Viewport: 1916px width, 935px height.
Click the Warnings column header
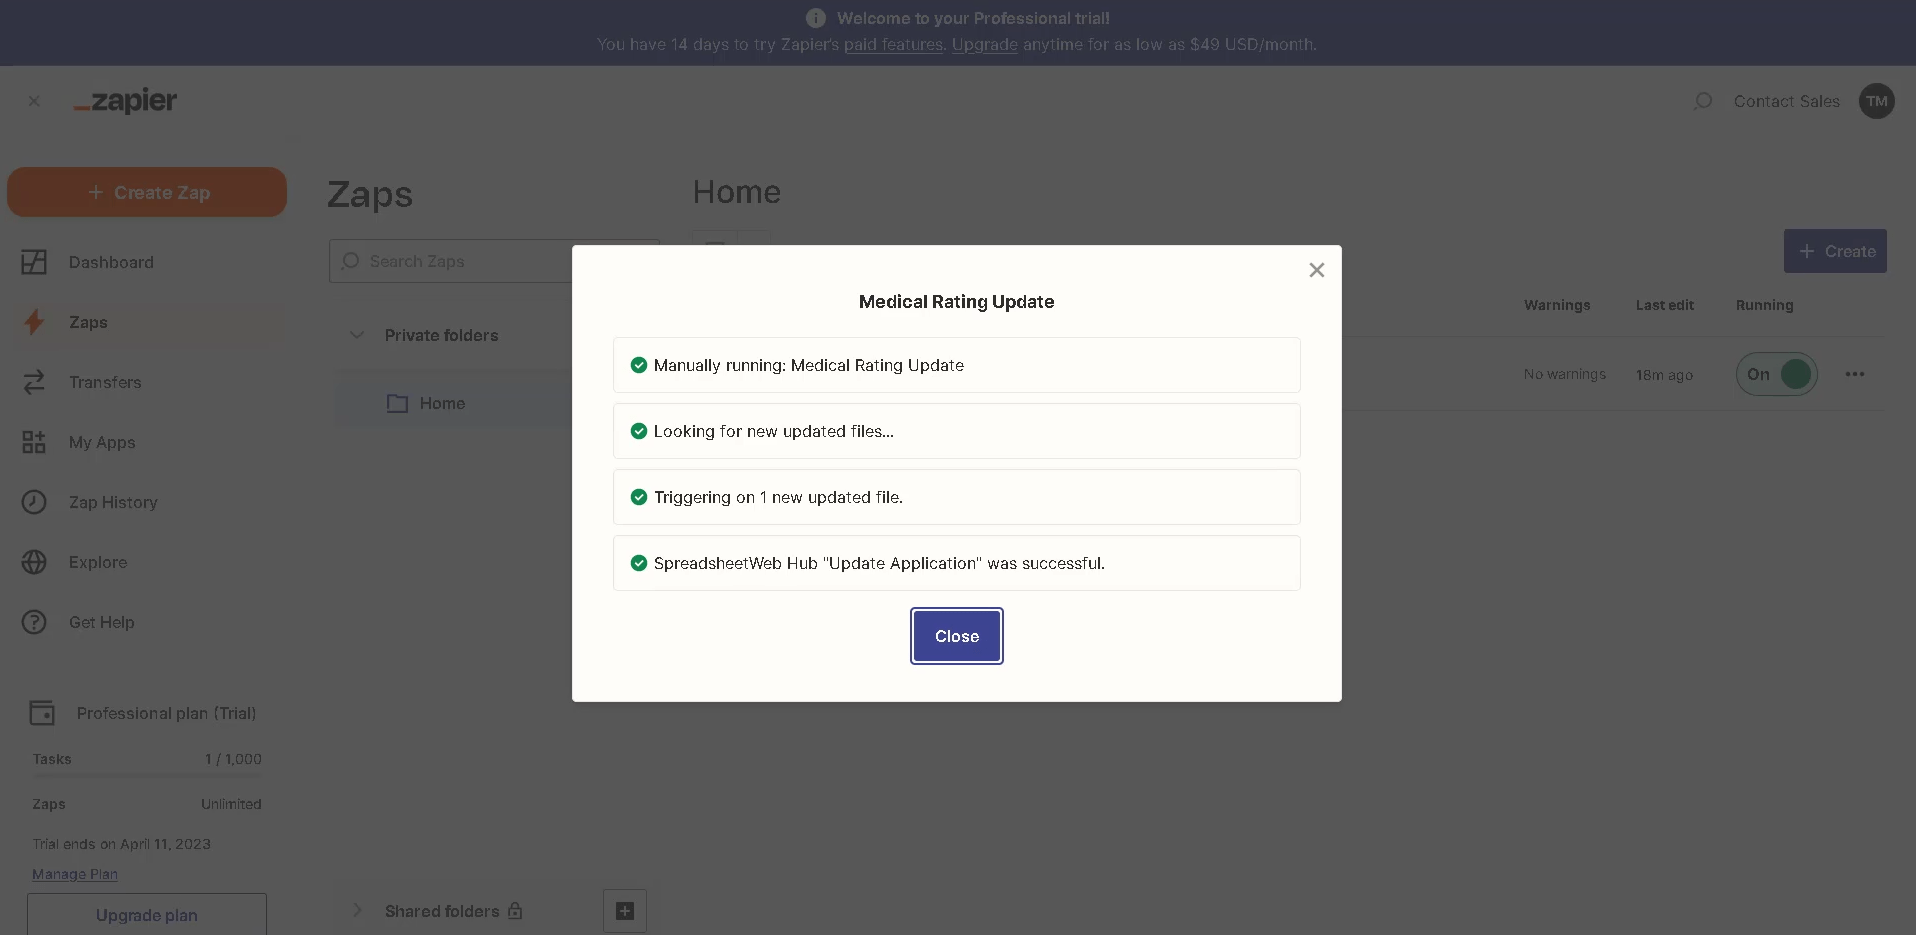point(1557,305)
